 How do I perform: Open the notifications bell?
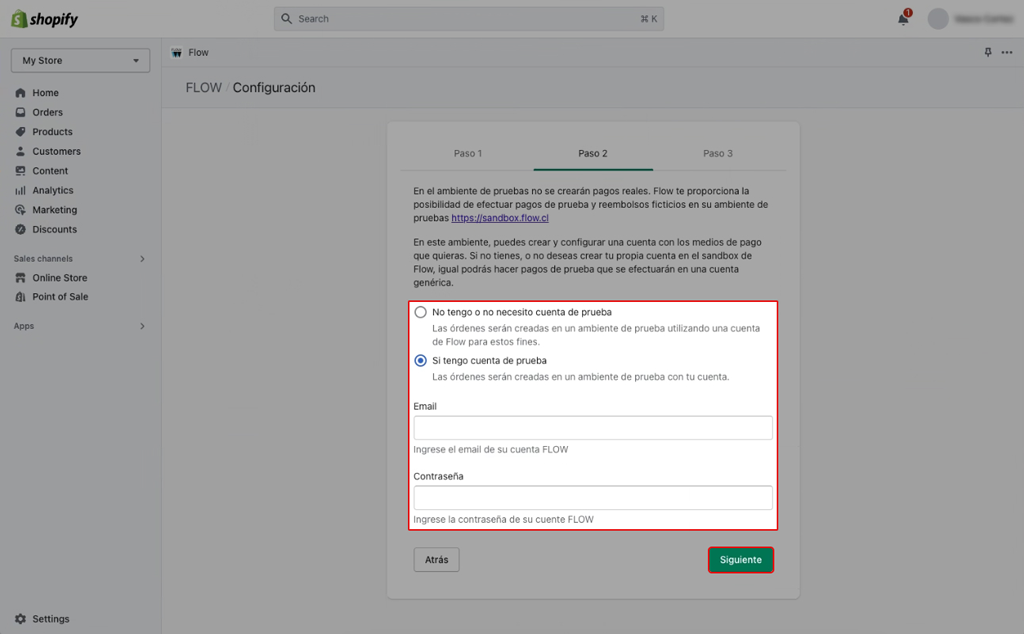[x=903, y=18]
